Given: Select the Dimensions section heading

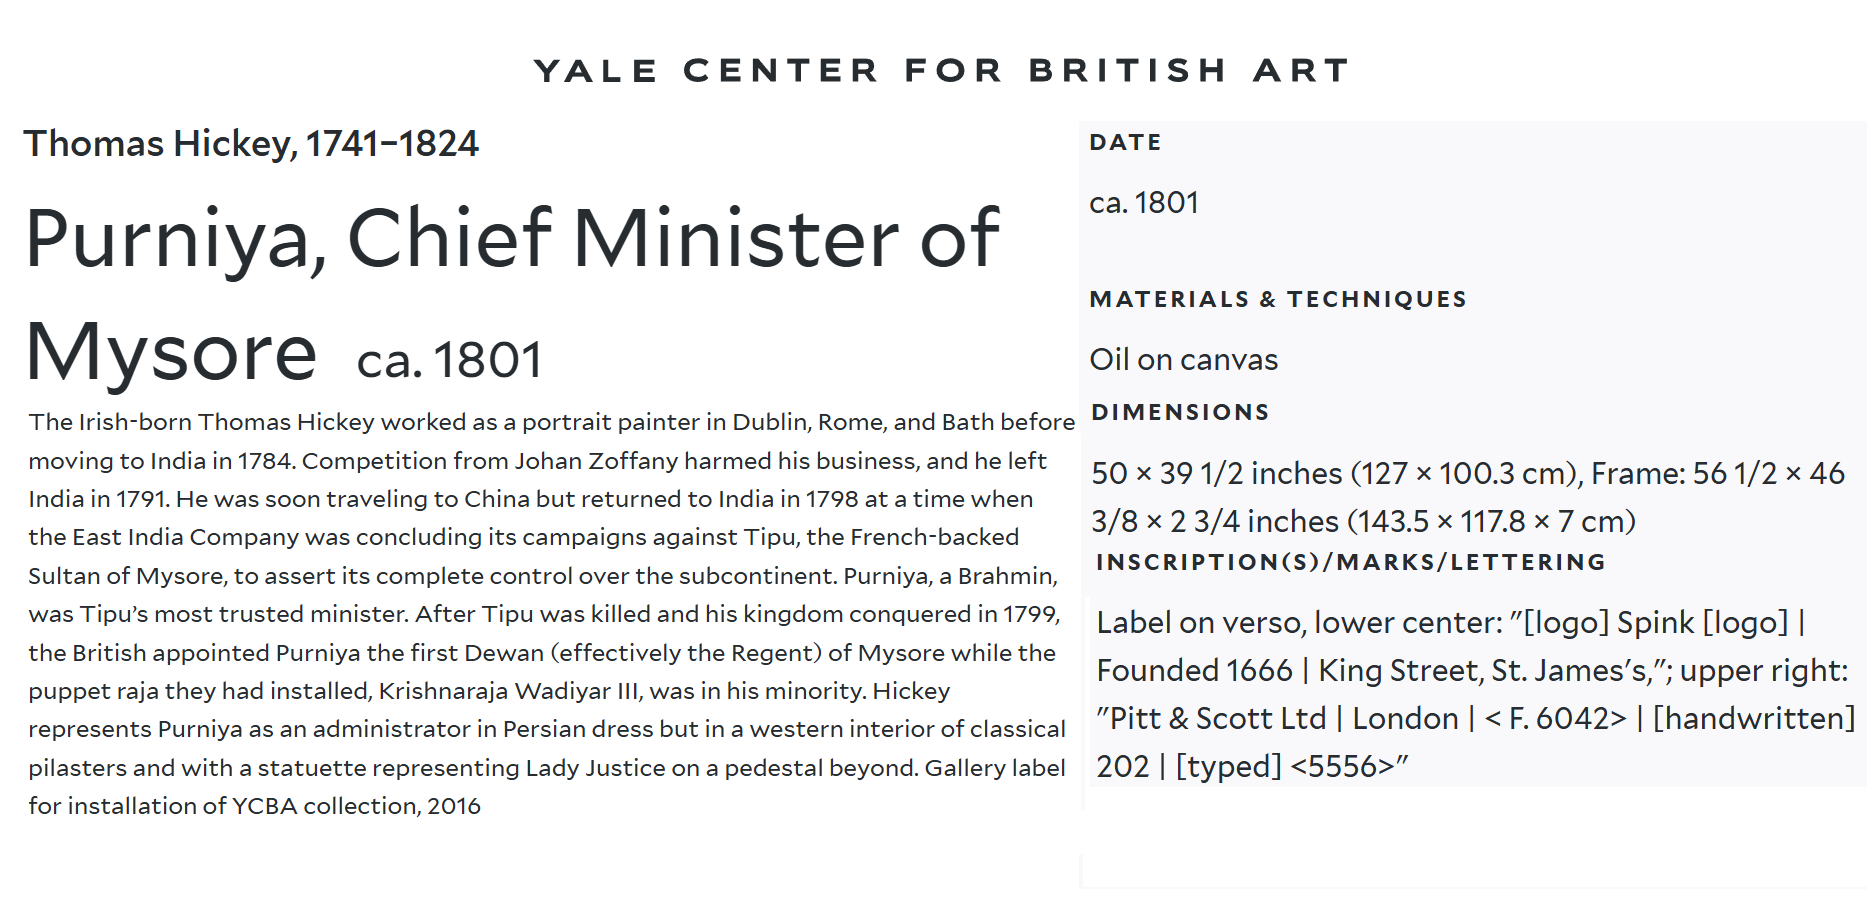Looking at the screenshot, I should click(1180, 413).
